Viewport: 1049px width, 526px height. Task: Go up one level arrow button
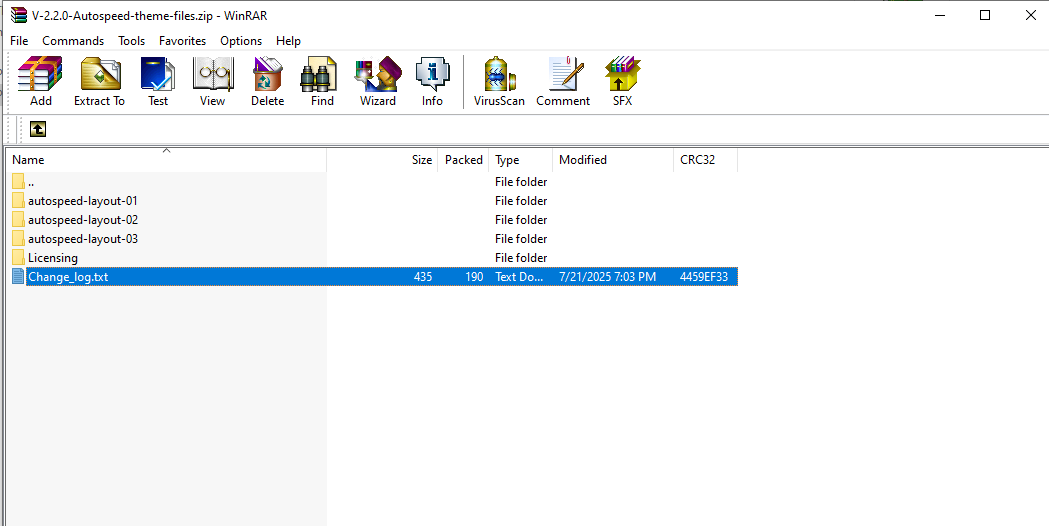point(38,129)
